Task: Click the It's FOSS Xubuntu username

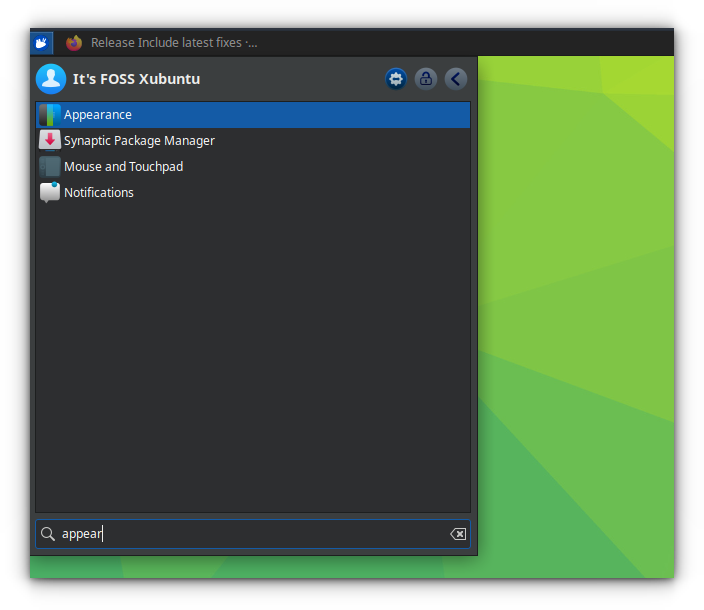Action: (x=136, y=79)
